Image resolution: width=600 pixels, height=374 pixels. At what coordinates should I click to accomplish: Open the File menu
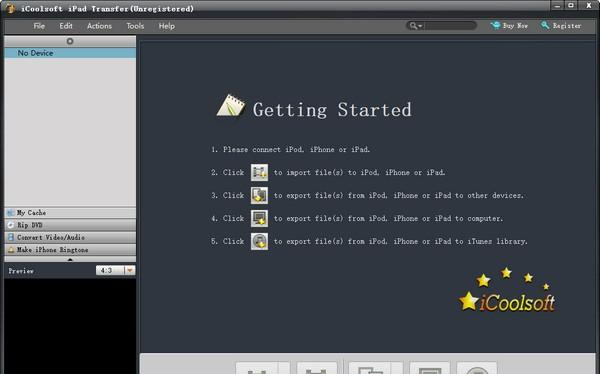[x=39, y=26]
